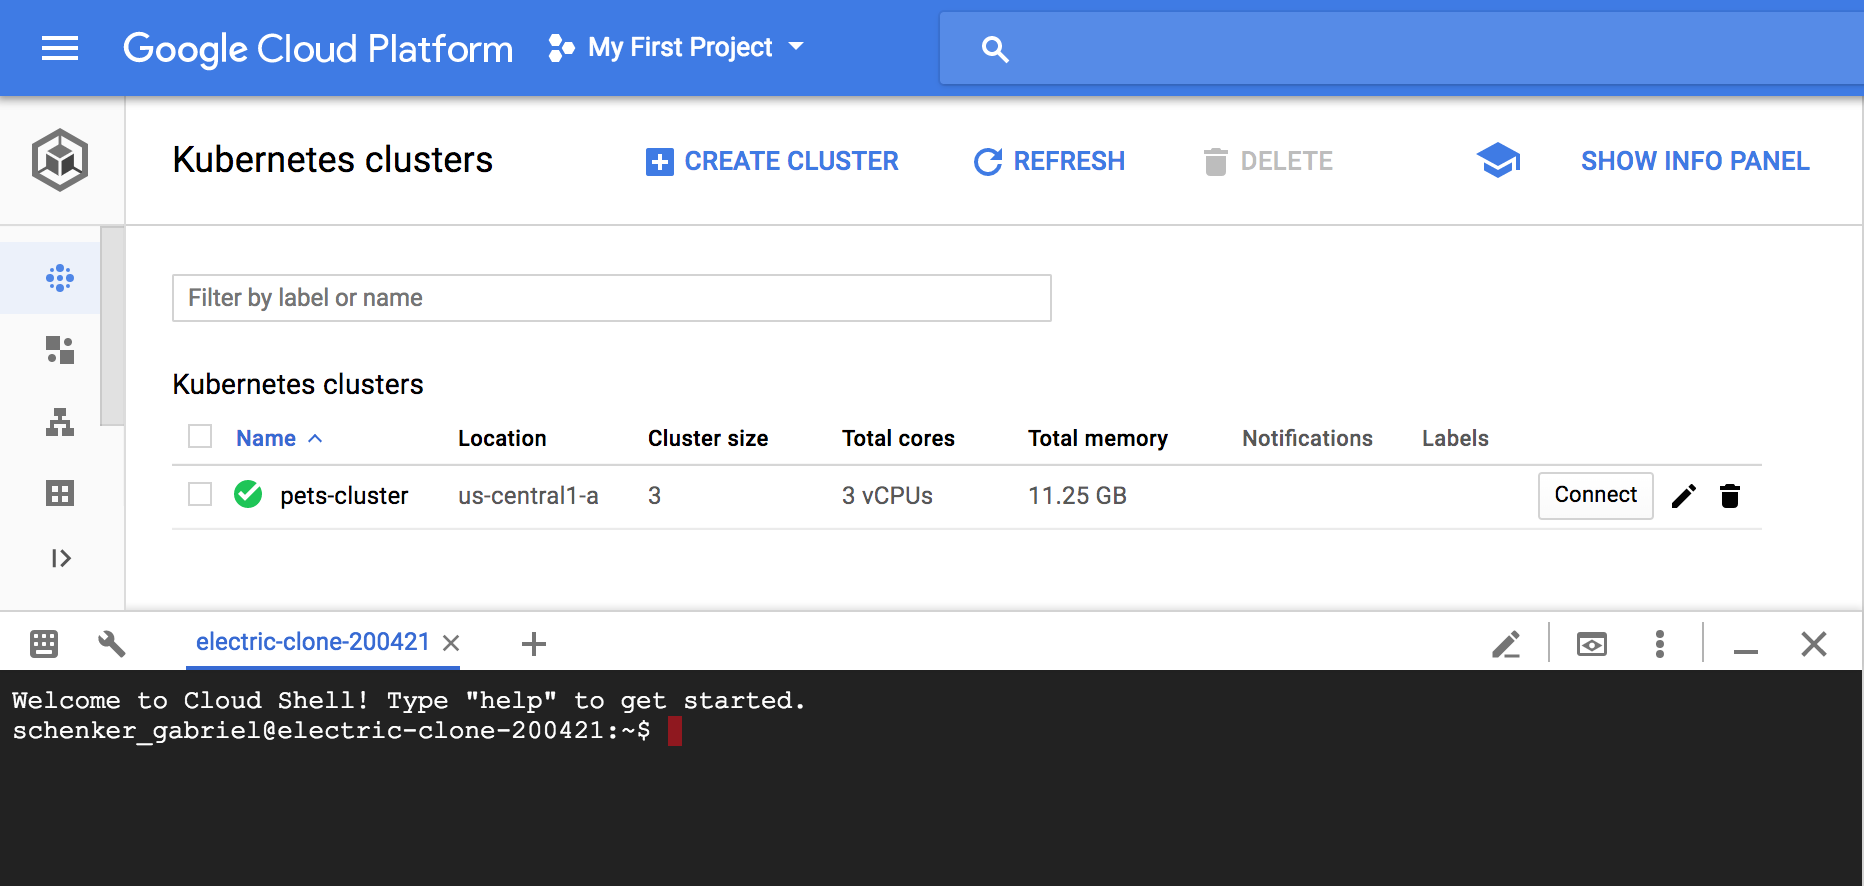Click the 3 vCPUs cell
1864x886 pixels.
point(887,496)
